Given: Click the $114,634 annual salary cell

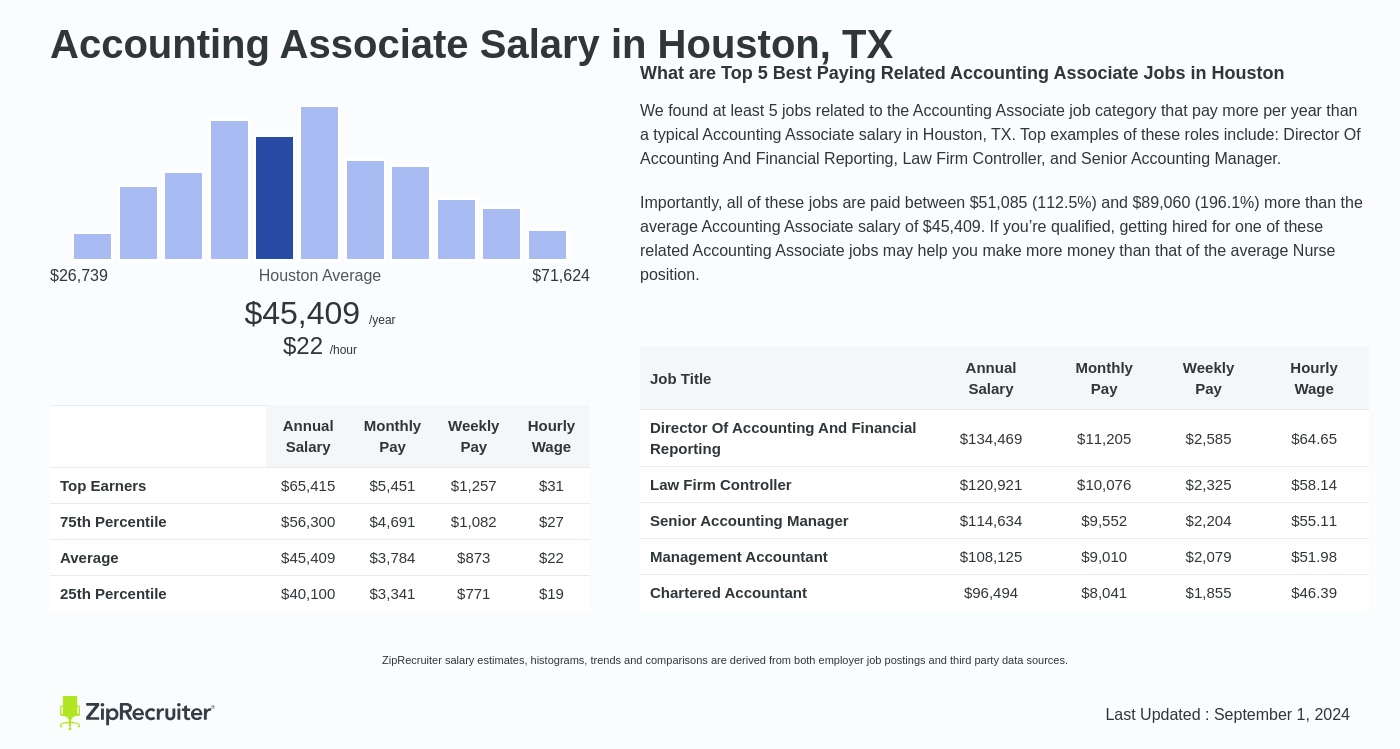Looking at the screenshot, I should [991, 521].
